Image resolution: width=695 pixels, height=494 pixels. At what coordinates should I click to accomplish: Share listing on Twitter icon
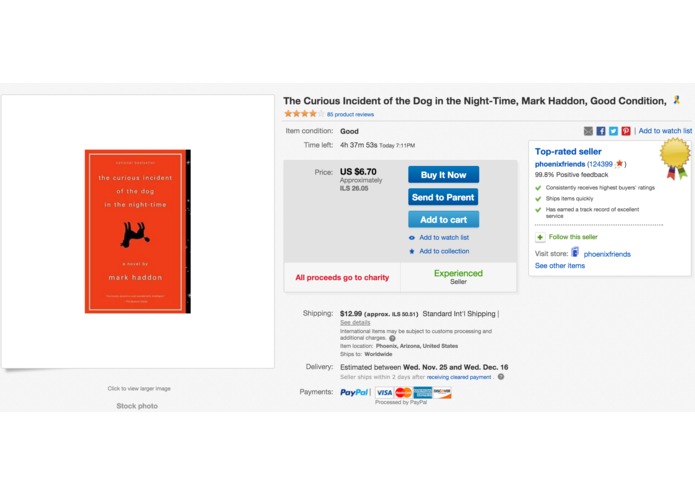[613, 131]
